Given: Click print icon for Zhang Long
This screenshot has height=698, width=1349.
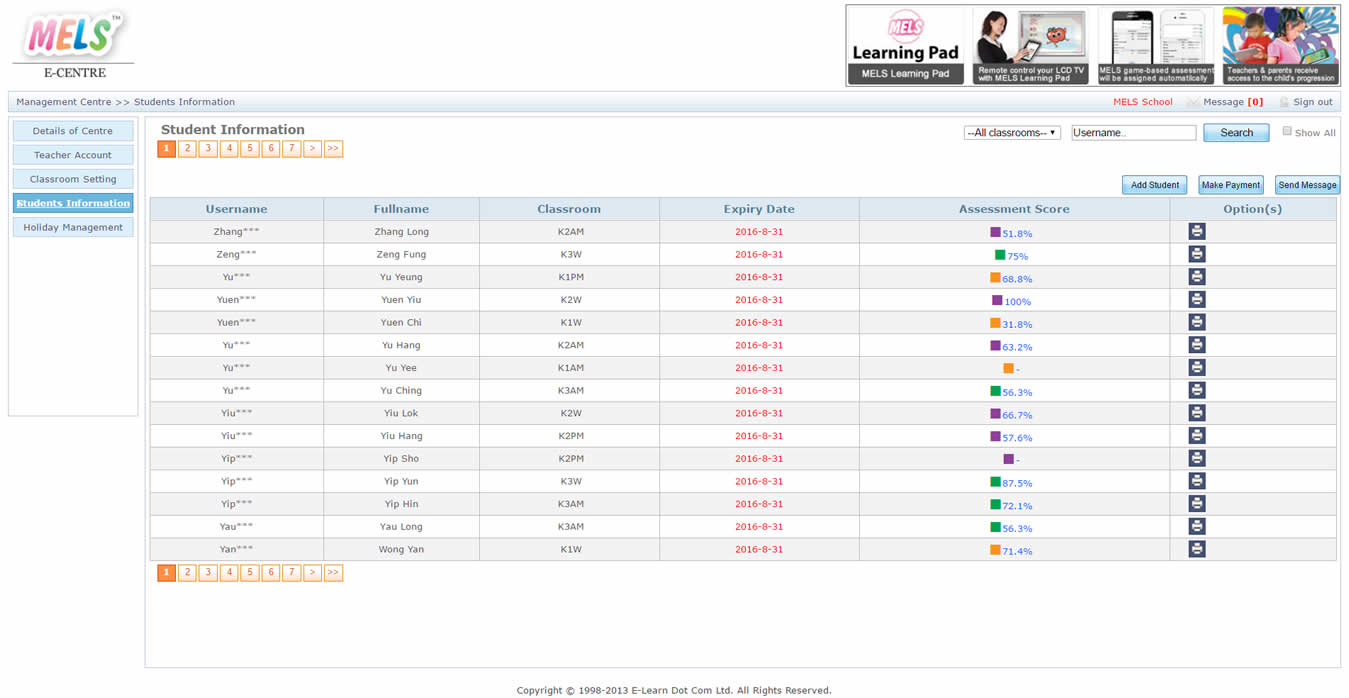Looking at the screenshot, I should tap(1196, 232).
